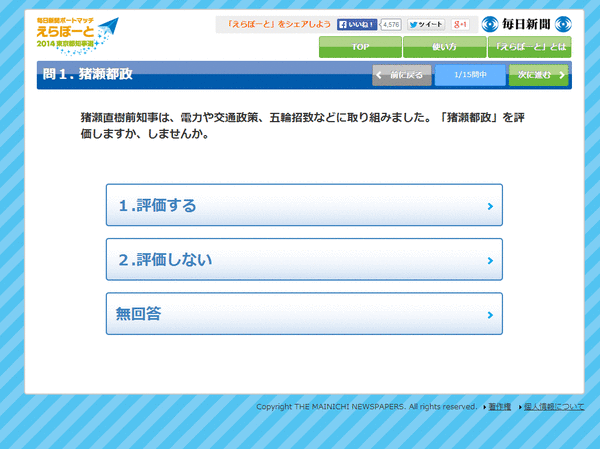Image resolution: width=600 pixels, height=449 pixels.
Task: Click the 4,576 like count bubble
Action: coord(390,24)
